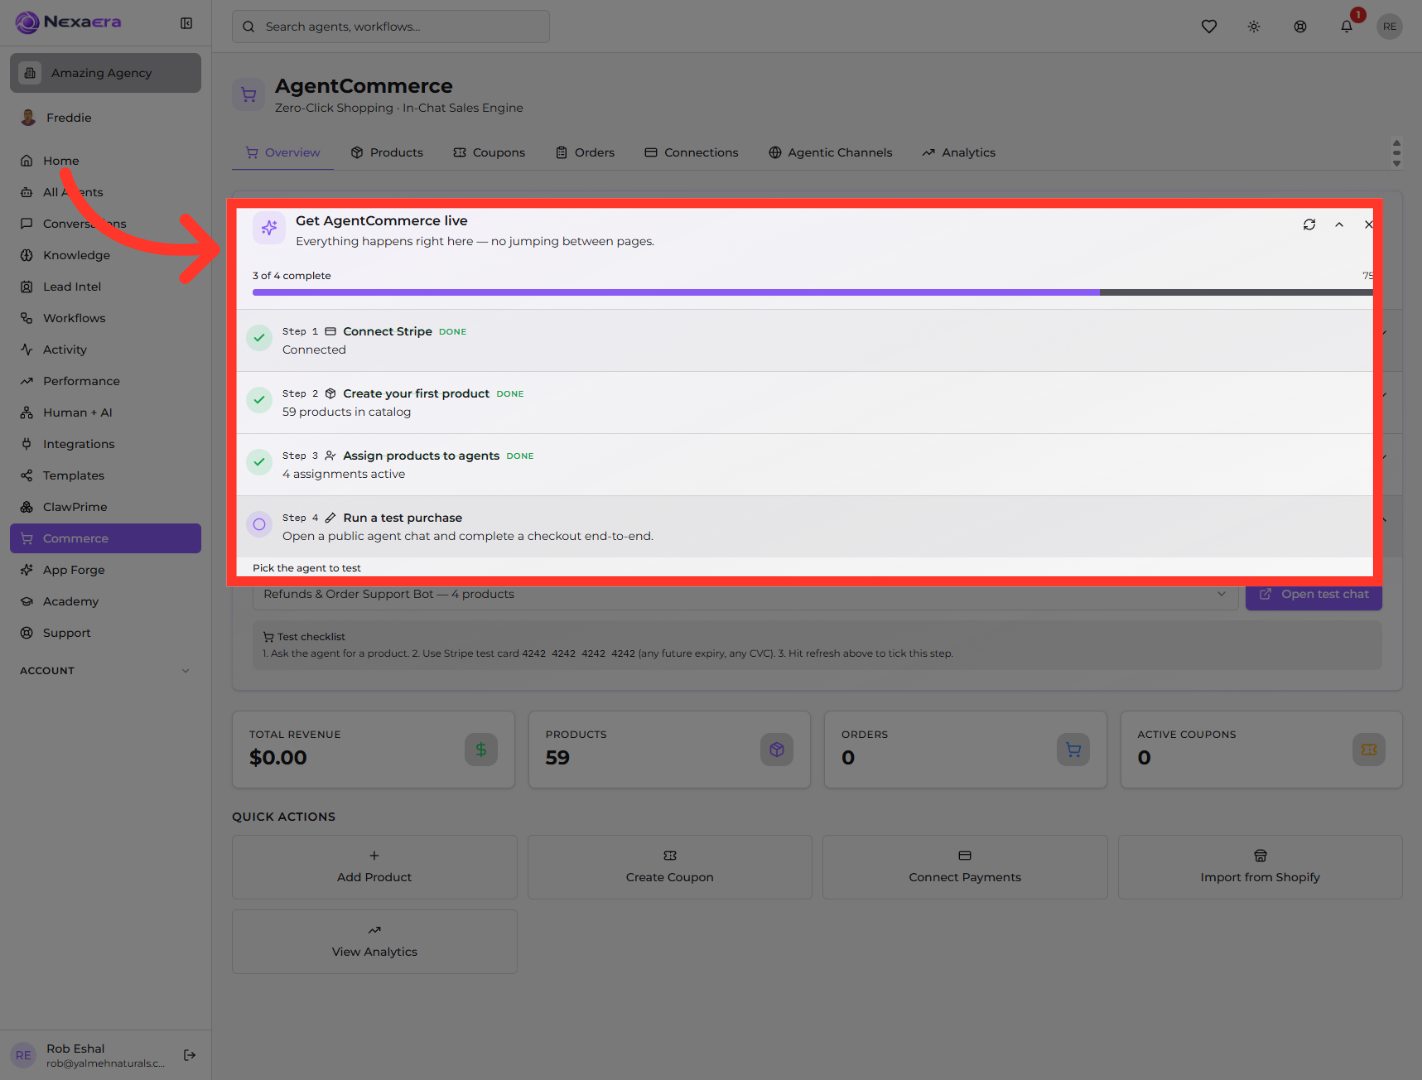This screenshot has width=1422, height=1080.
Task: Open Human + AI in sidebar
Action: tap(105, 413)
